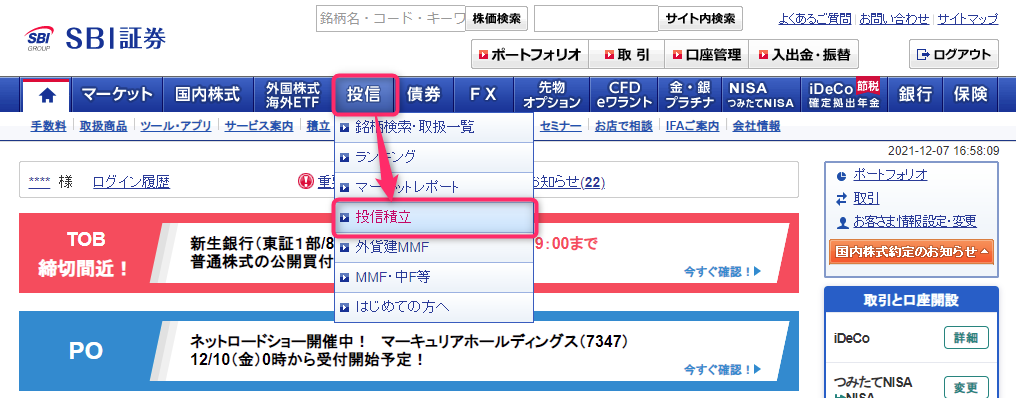The height and width of the screenshot is (398, 1016).
Task: Switch to the 国内株式 tab
Action: [207, 95]
